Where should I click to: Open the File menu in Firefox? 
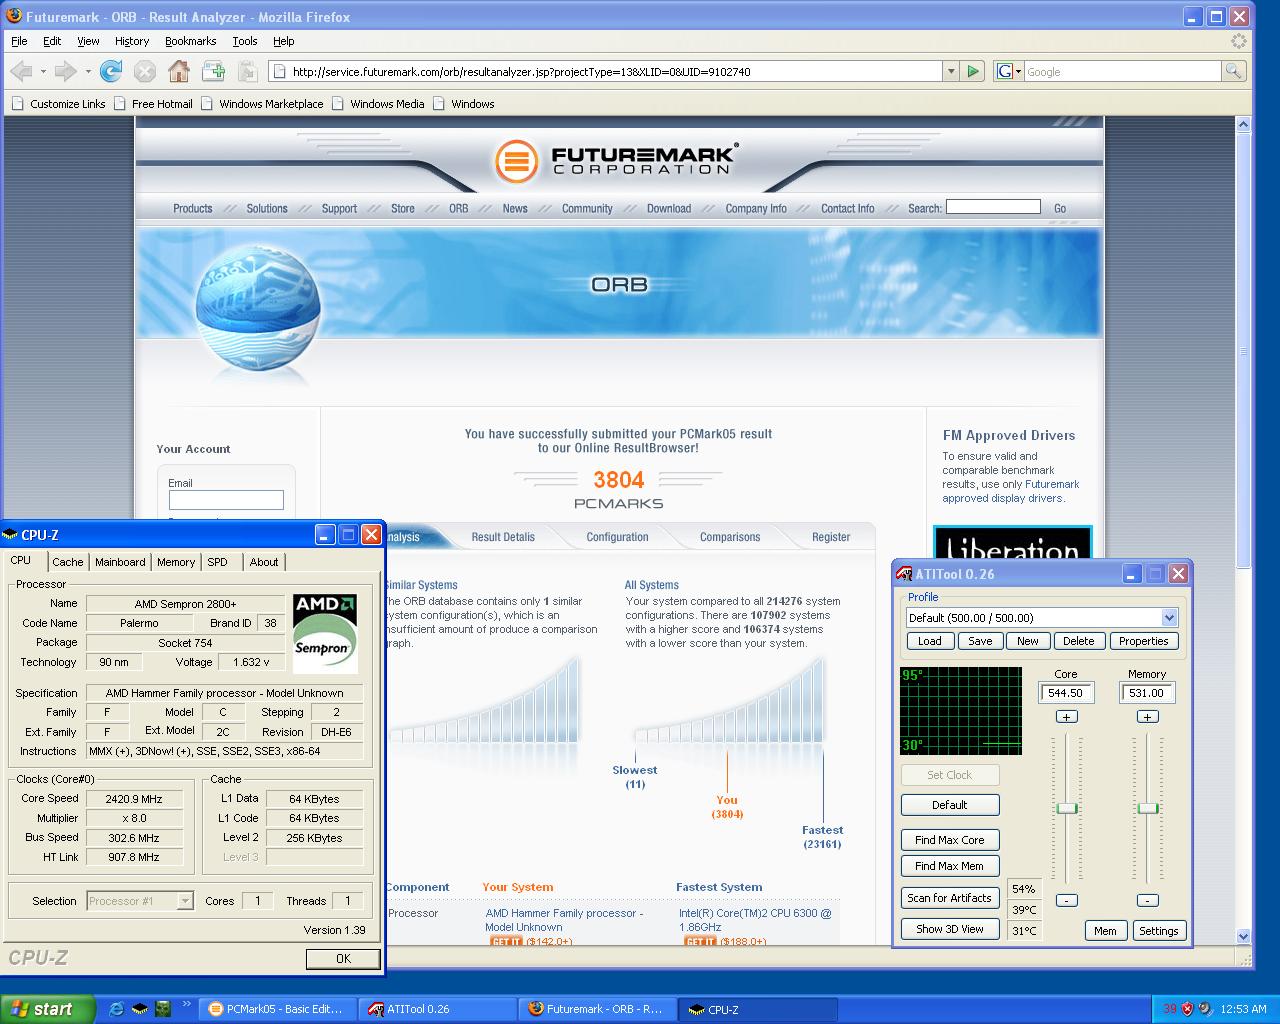(19, 41)
